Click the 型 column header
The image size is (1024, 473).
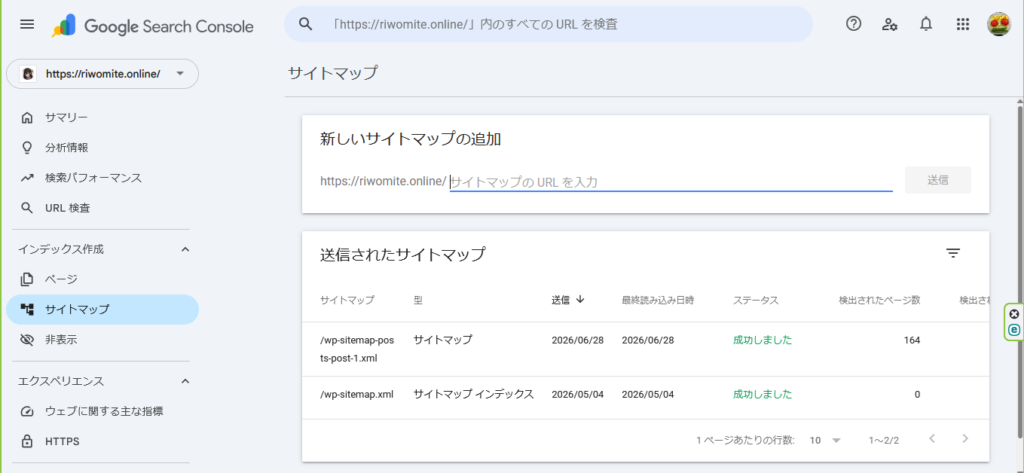point(419,300)
